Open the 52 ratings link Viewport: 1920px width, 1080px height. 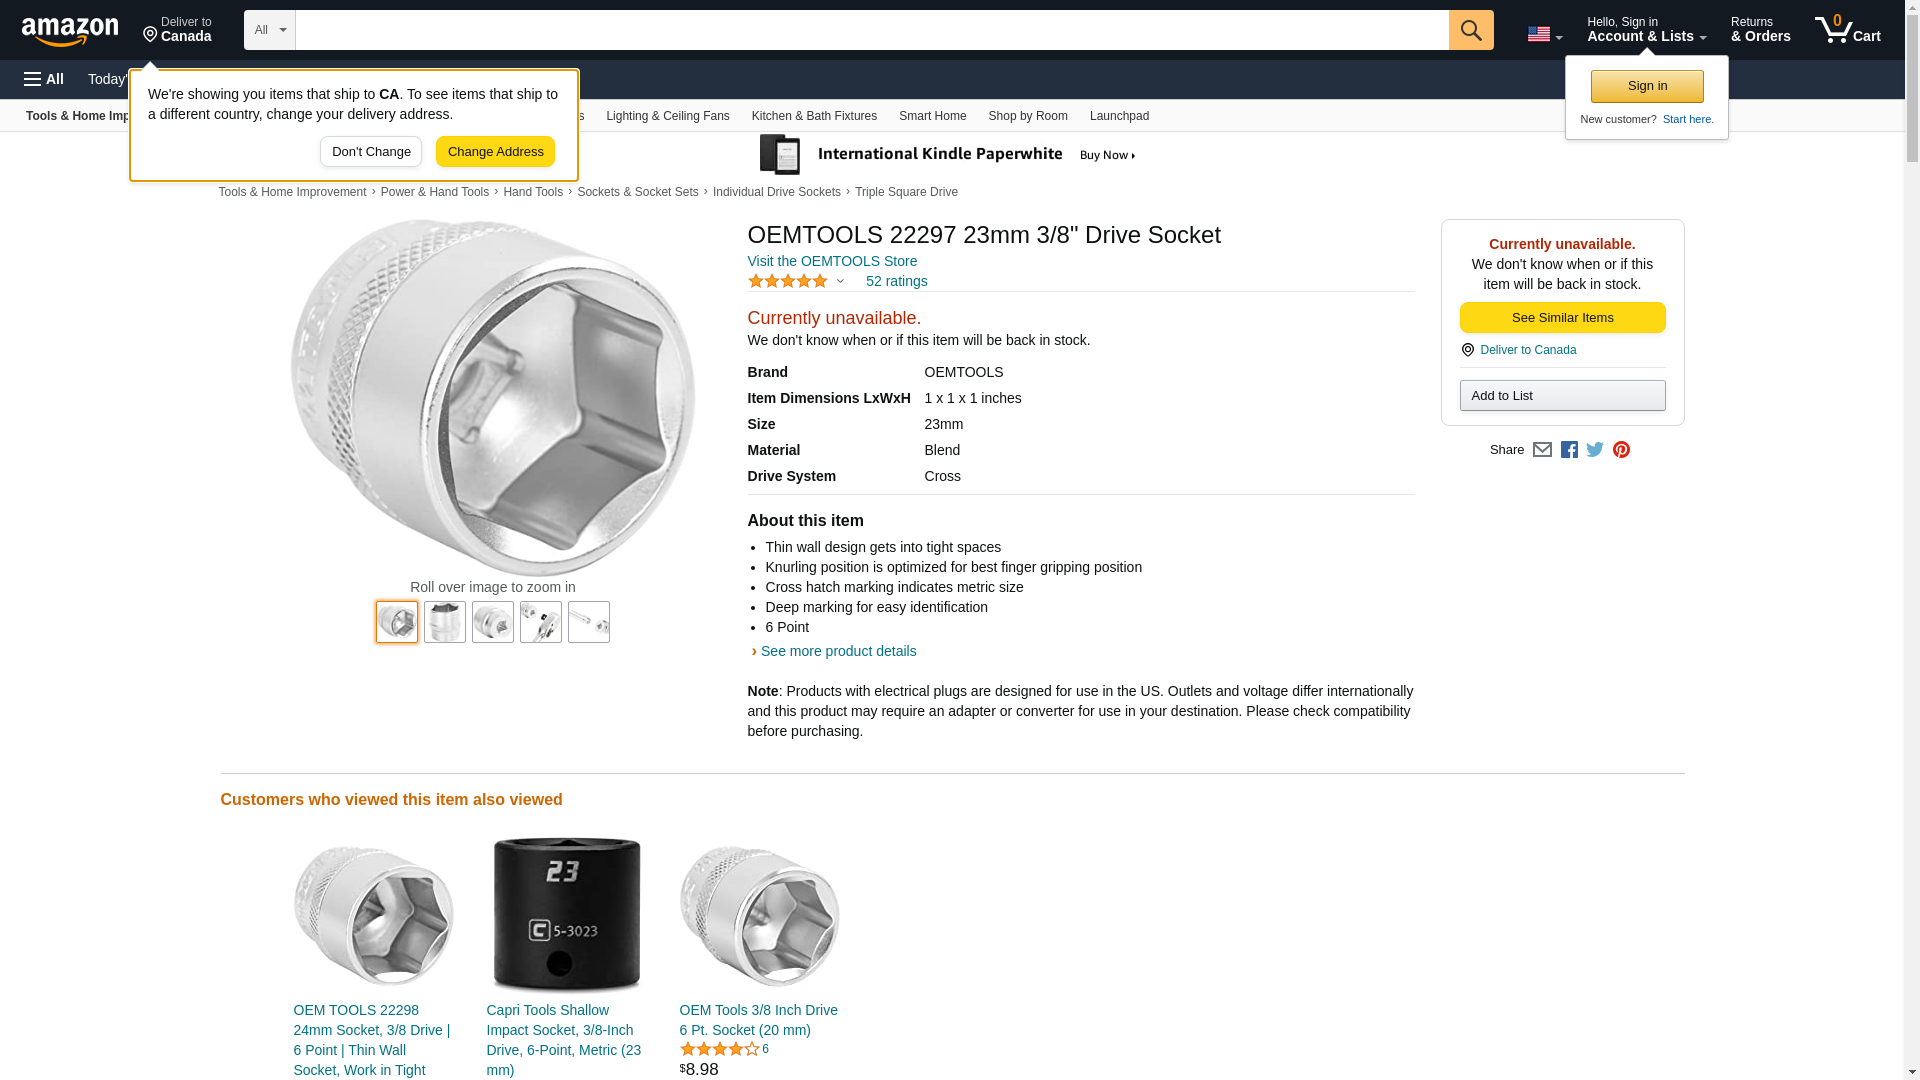pos(896,281)
